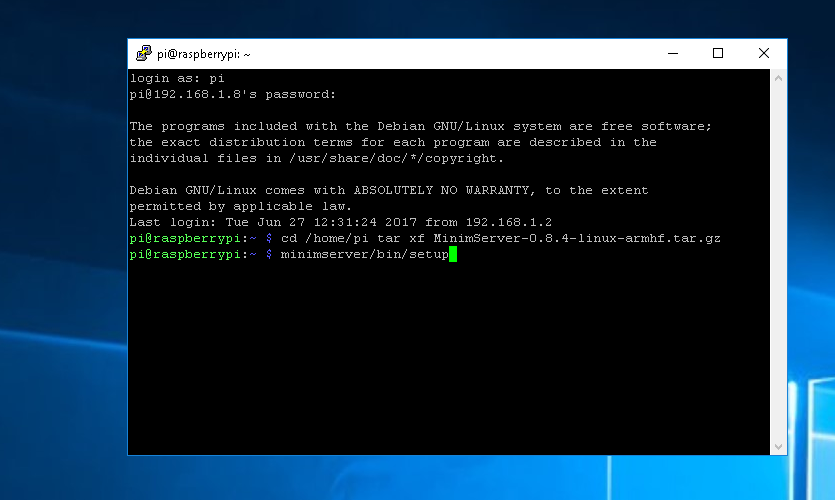Image resolution: width=835 pixels, height=500 pixels.
Task: Click the scrollbar up arrow
Action: [778, 78]
